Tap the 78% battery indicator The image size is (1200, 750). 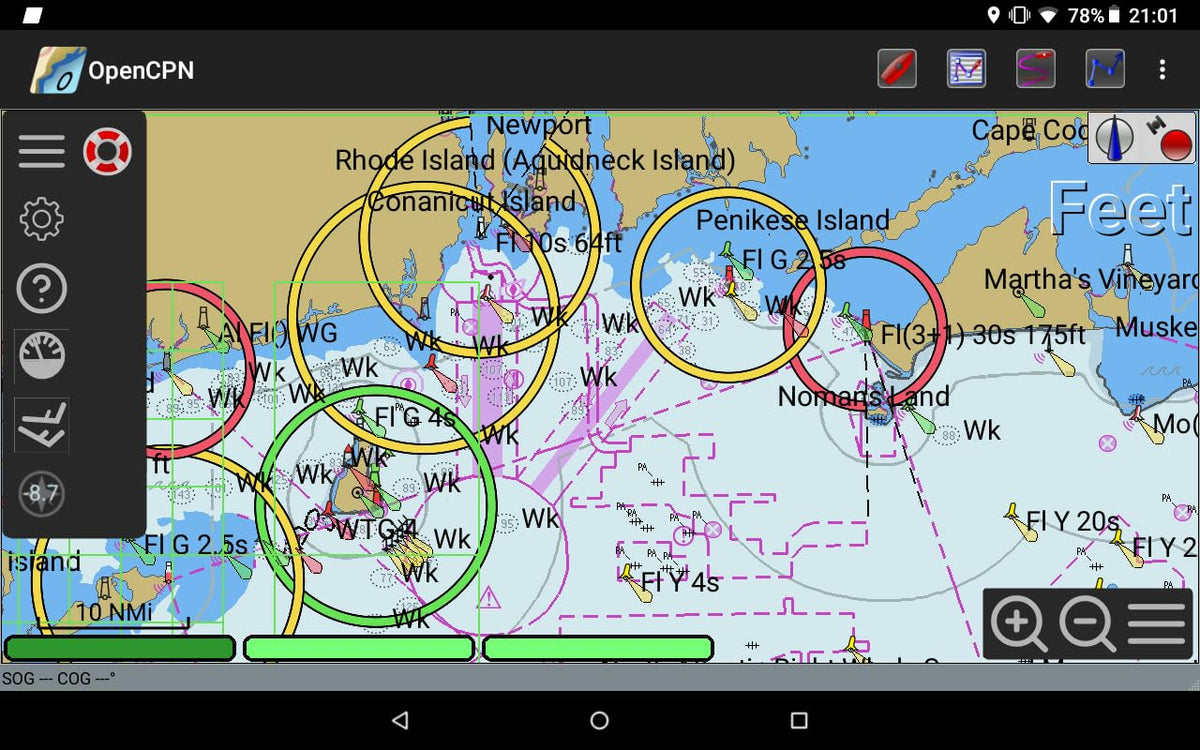click(1085, 15)
